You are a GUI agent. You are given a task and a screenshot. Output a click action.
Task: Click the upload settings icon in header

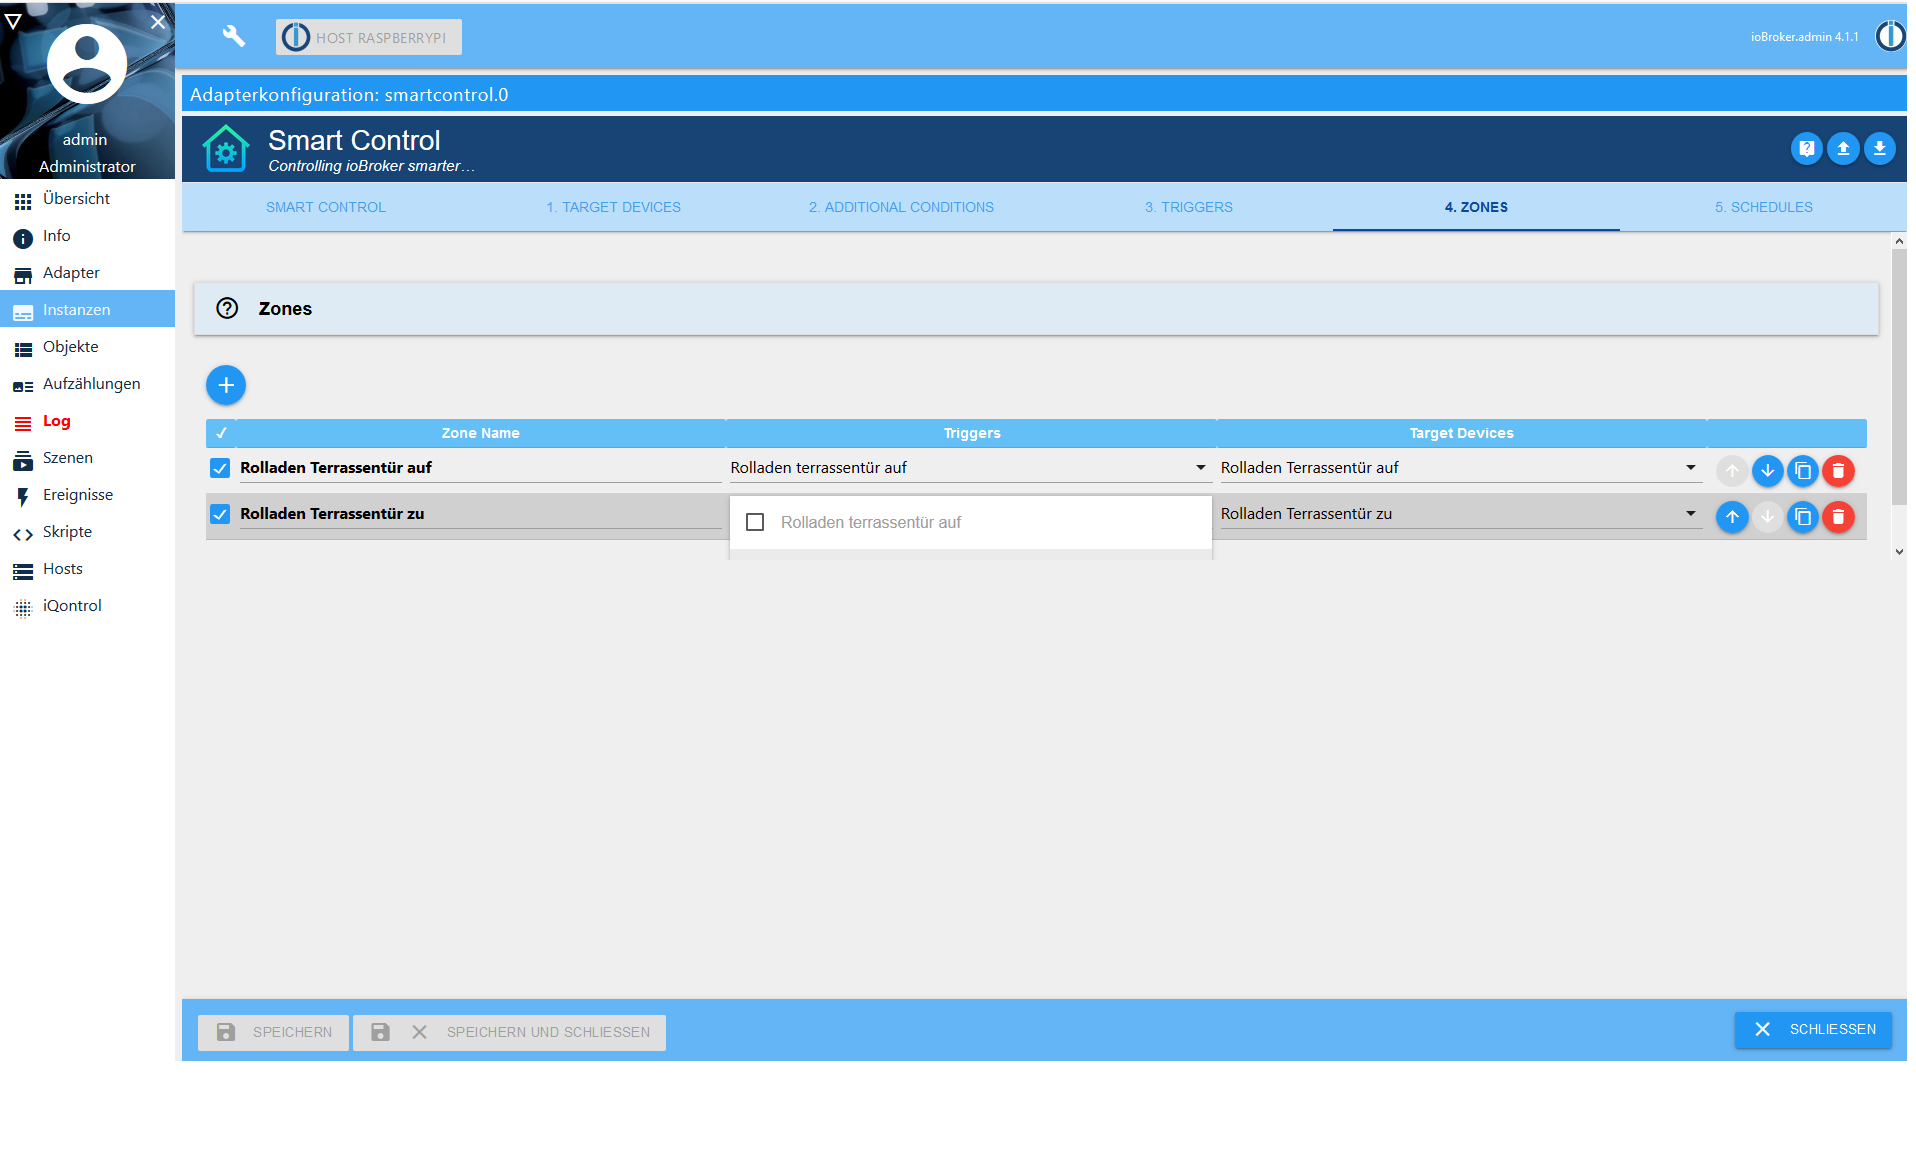pos(1843,149)
